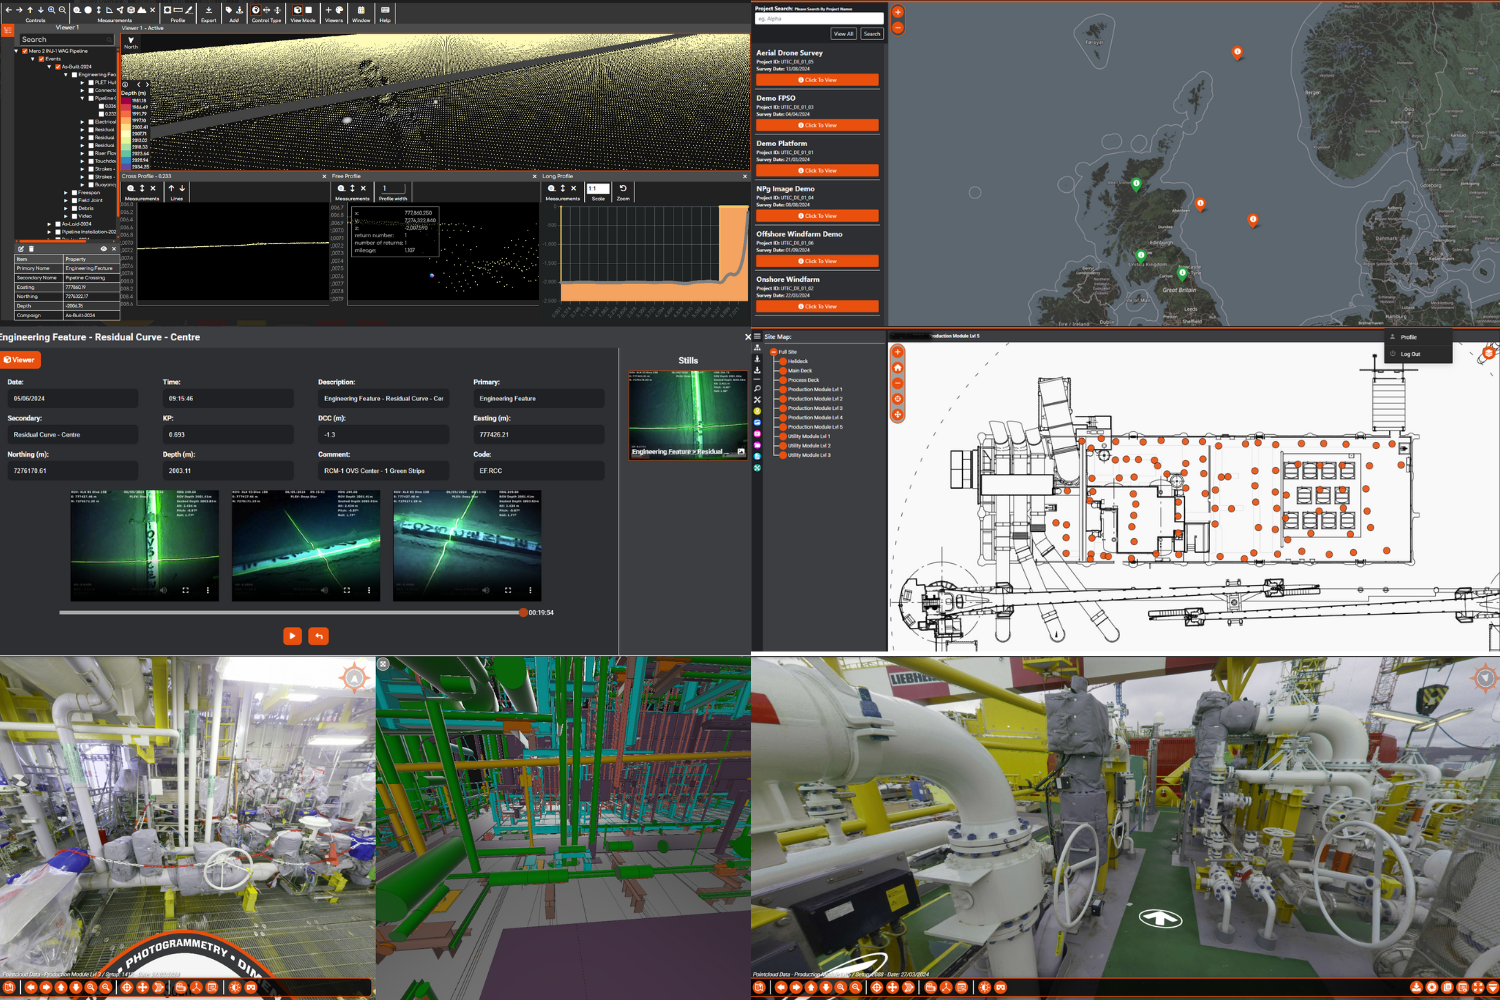Click the Long Profile Scale input field
1500x1000 pixels.
(598, 188)
